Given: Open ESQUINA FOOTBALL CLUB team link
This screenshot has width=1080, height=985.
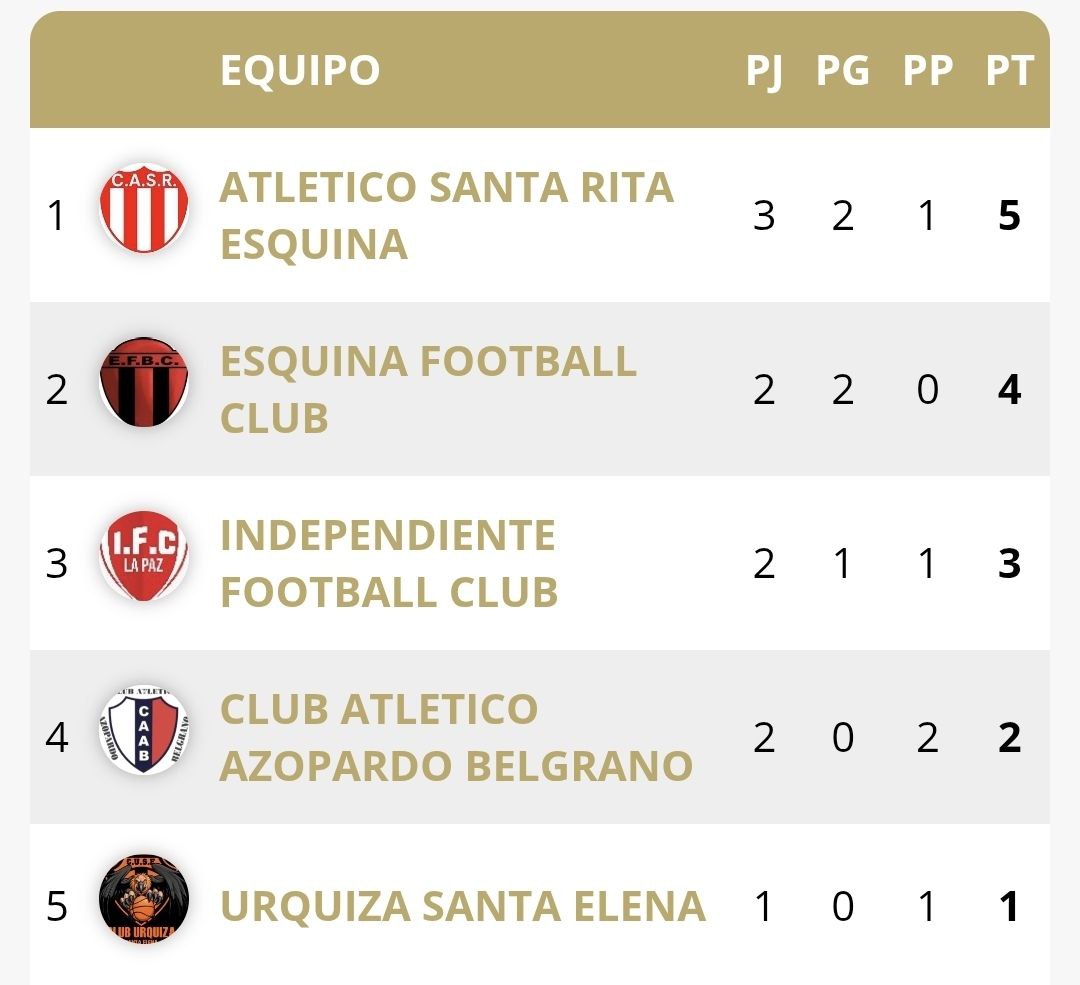Looking at the screenshot, I should 428,389.
